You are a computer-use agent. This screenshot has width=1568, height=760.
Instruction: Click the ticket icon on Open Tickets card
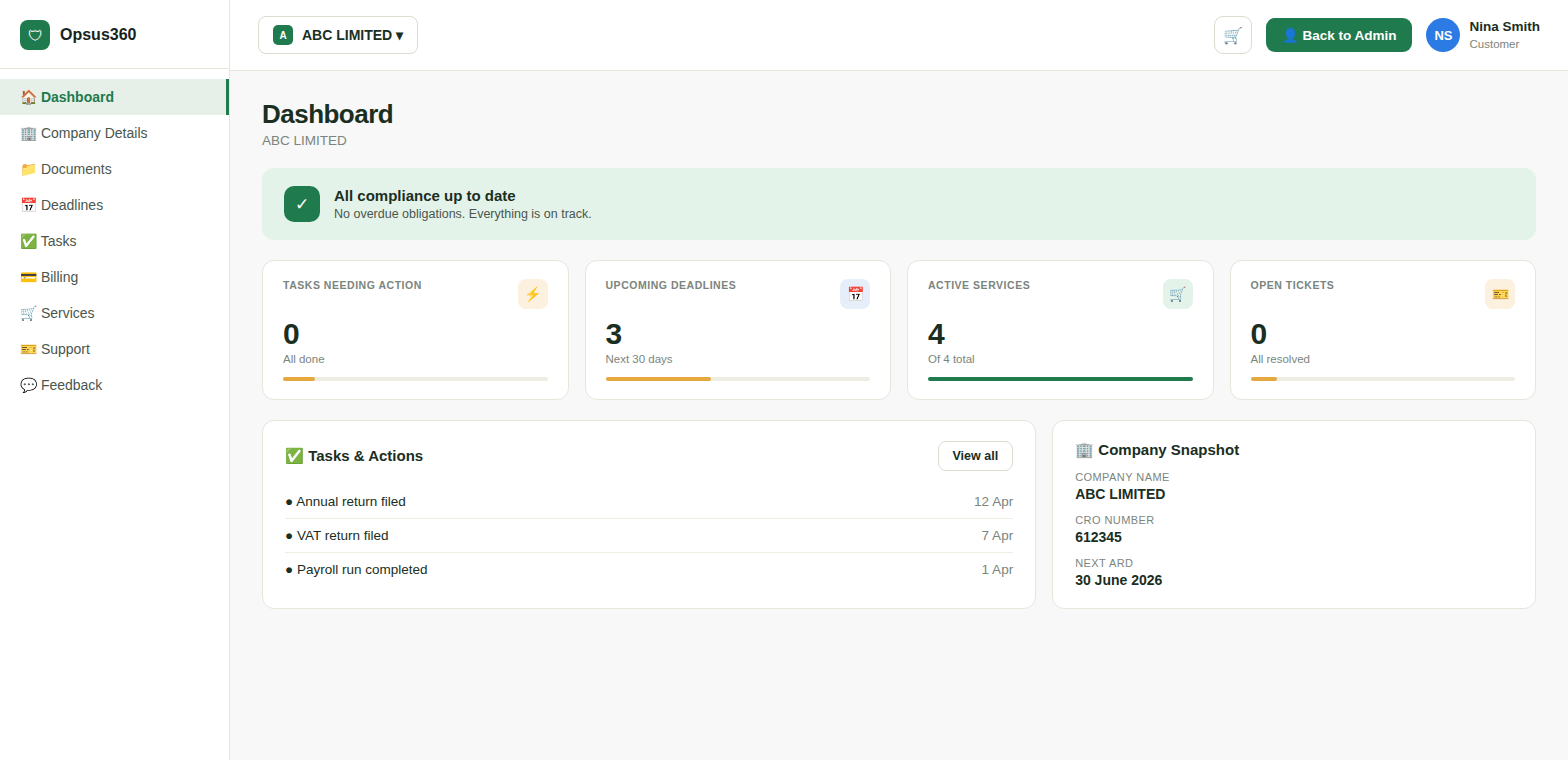1500,294
